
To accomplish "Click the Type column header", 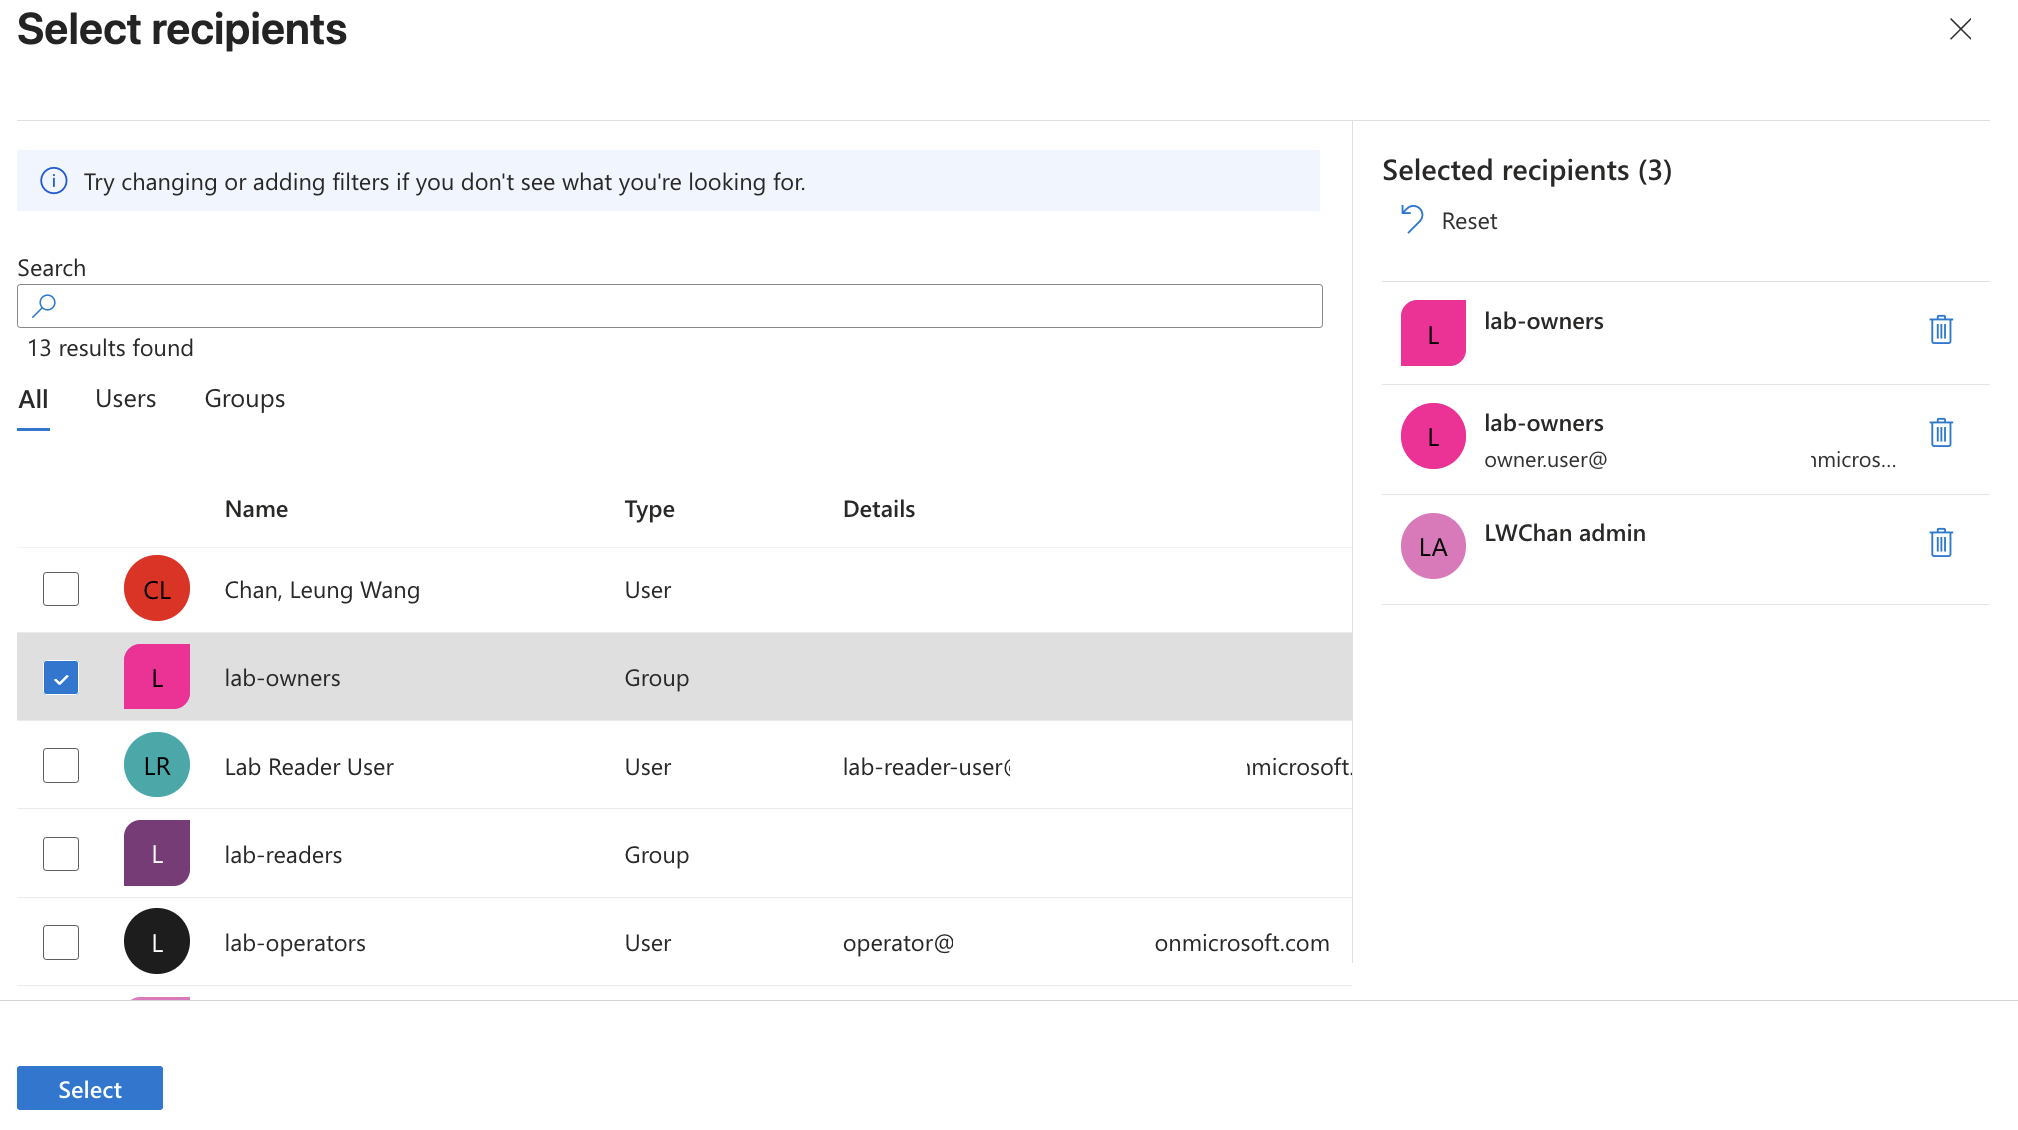I will click(650, 509).
